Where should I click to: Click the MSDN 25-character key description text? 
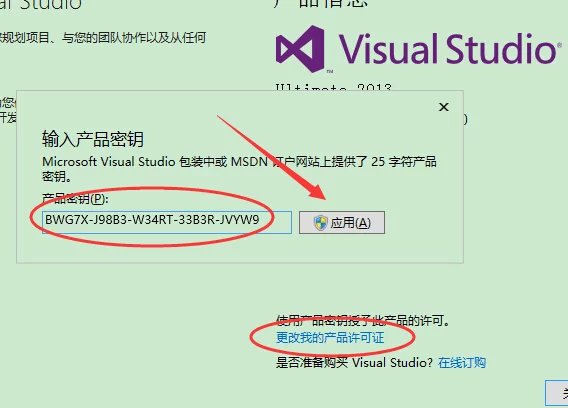click(239, 169)
